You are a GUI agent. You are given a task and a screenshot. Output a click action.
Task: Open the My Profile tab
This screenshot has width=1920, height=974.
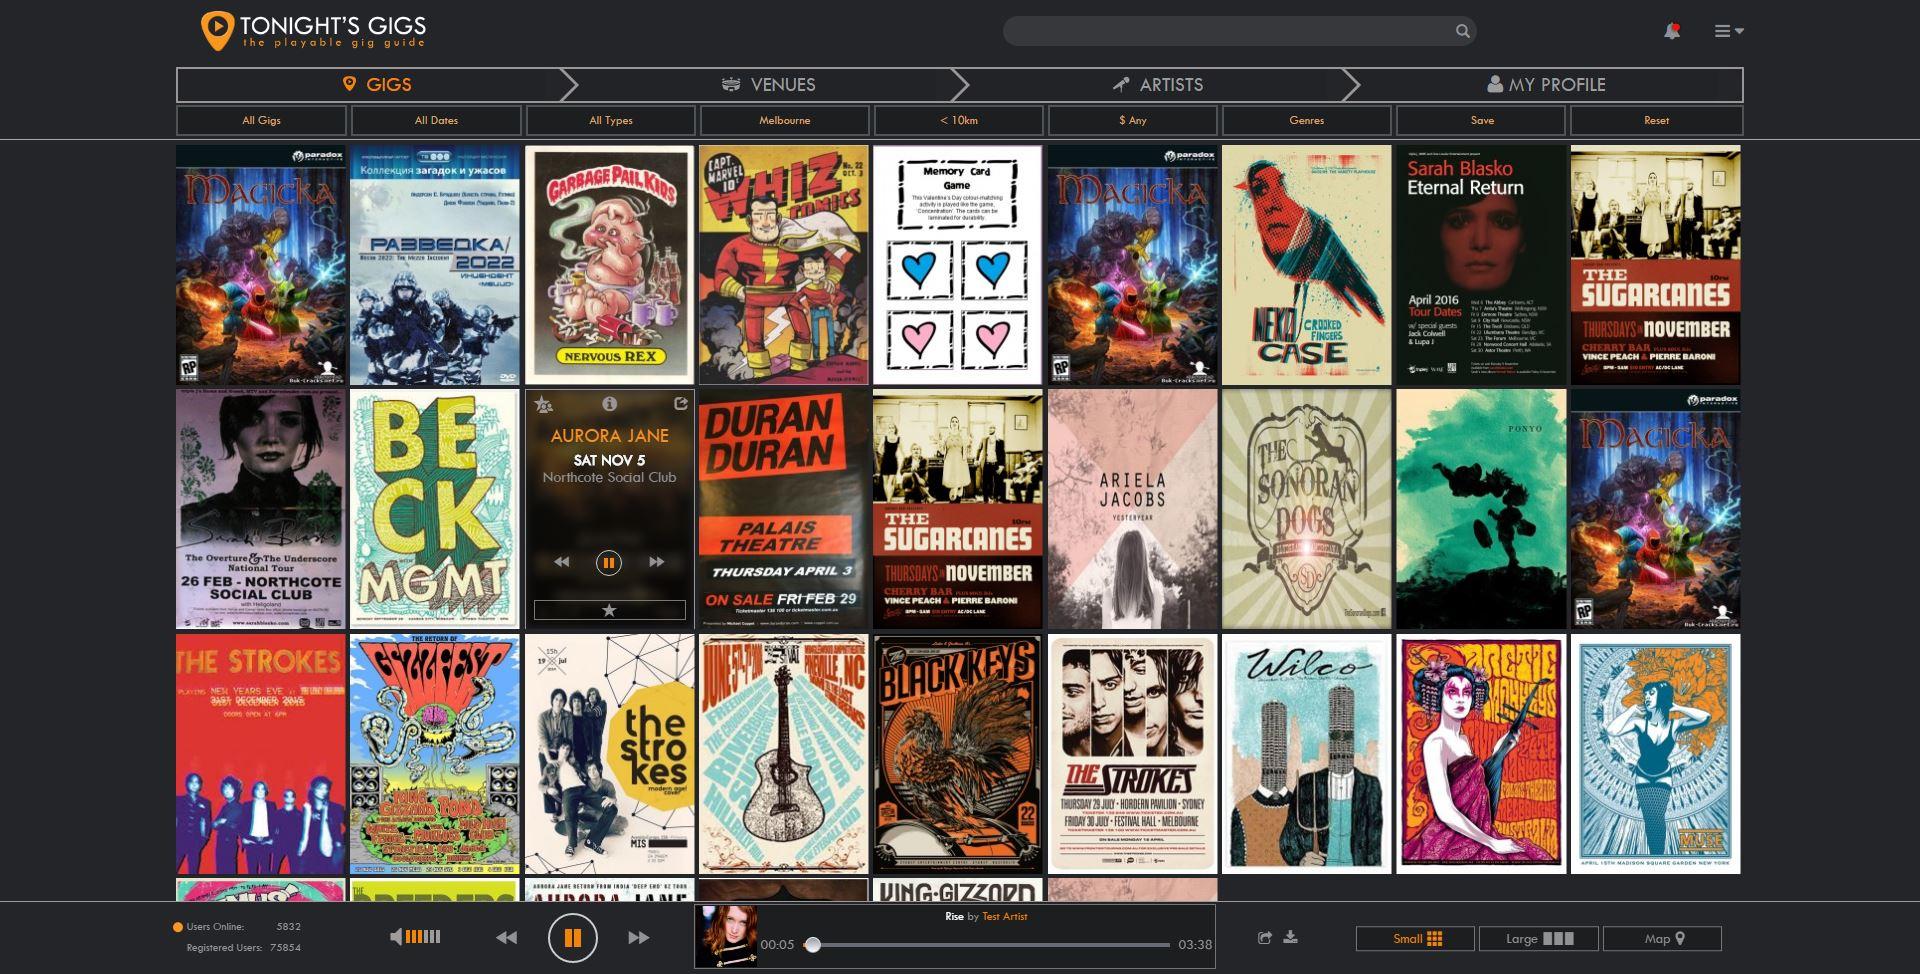1546,85
